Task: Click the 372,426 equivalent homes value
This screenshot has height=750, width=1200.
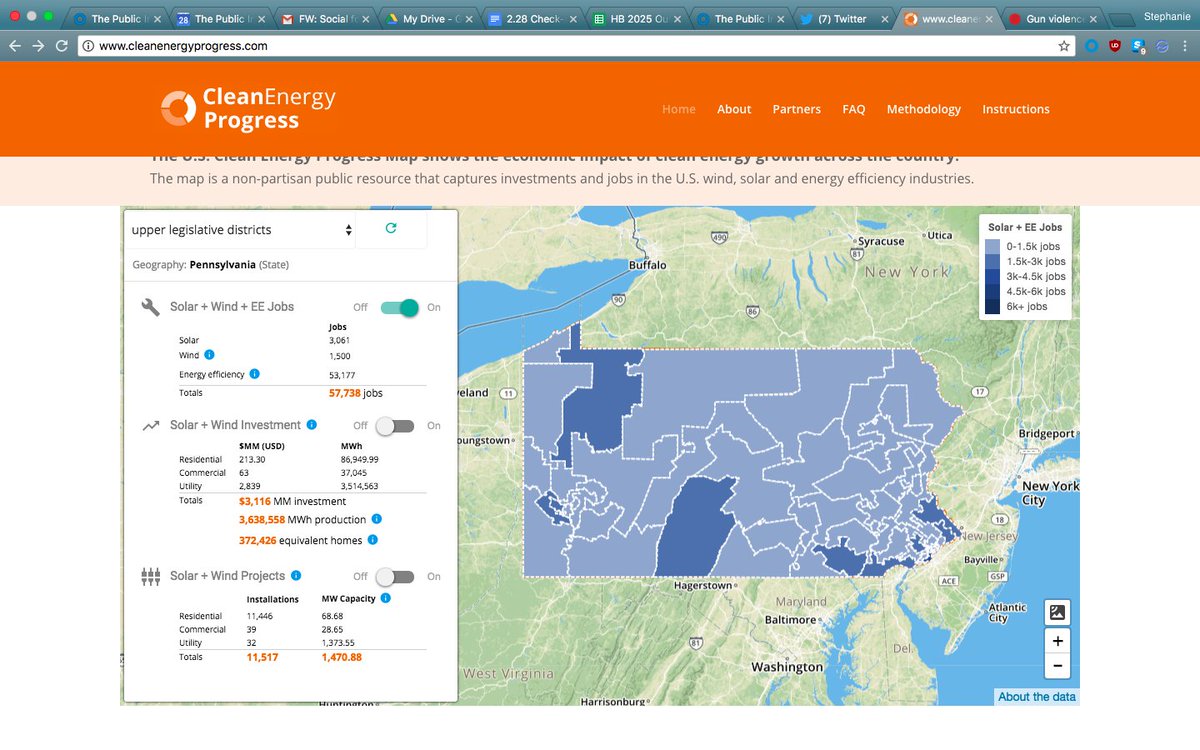Action: tap(299, 540)
